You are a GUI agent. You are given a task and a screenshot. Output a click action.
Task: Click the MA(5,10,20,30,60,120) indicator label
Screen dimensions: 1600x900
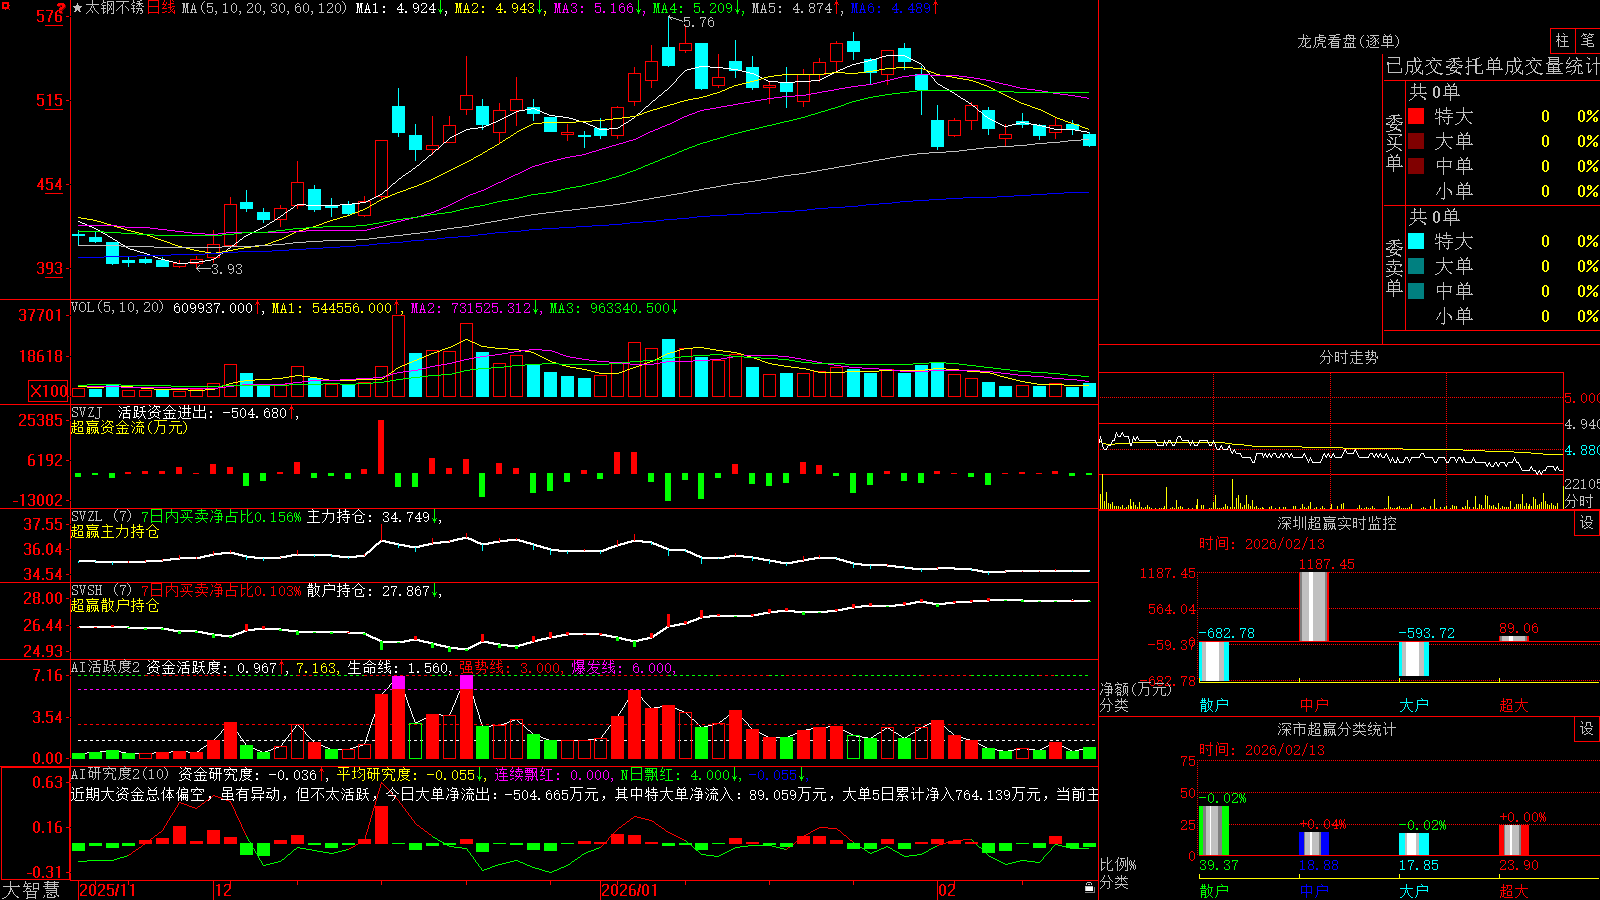pyautogui.click(x=264, y=8)
